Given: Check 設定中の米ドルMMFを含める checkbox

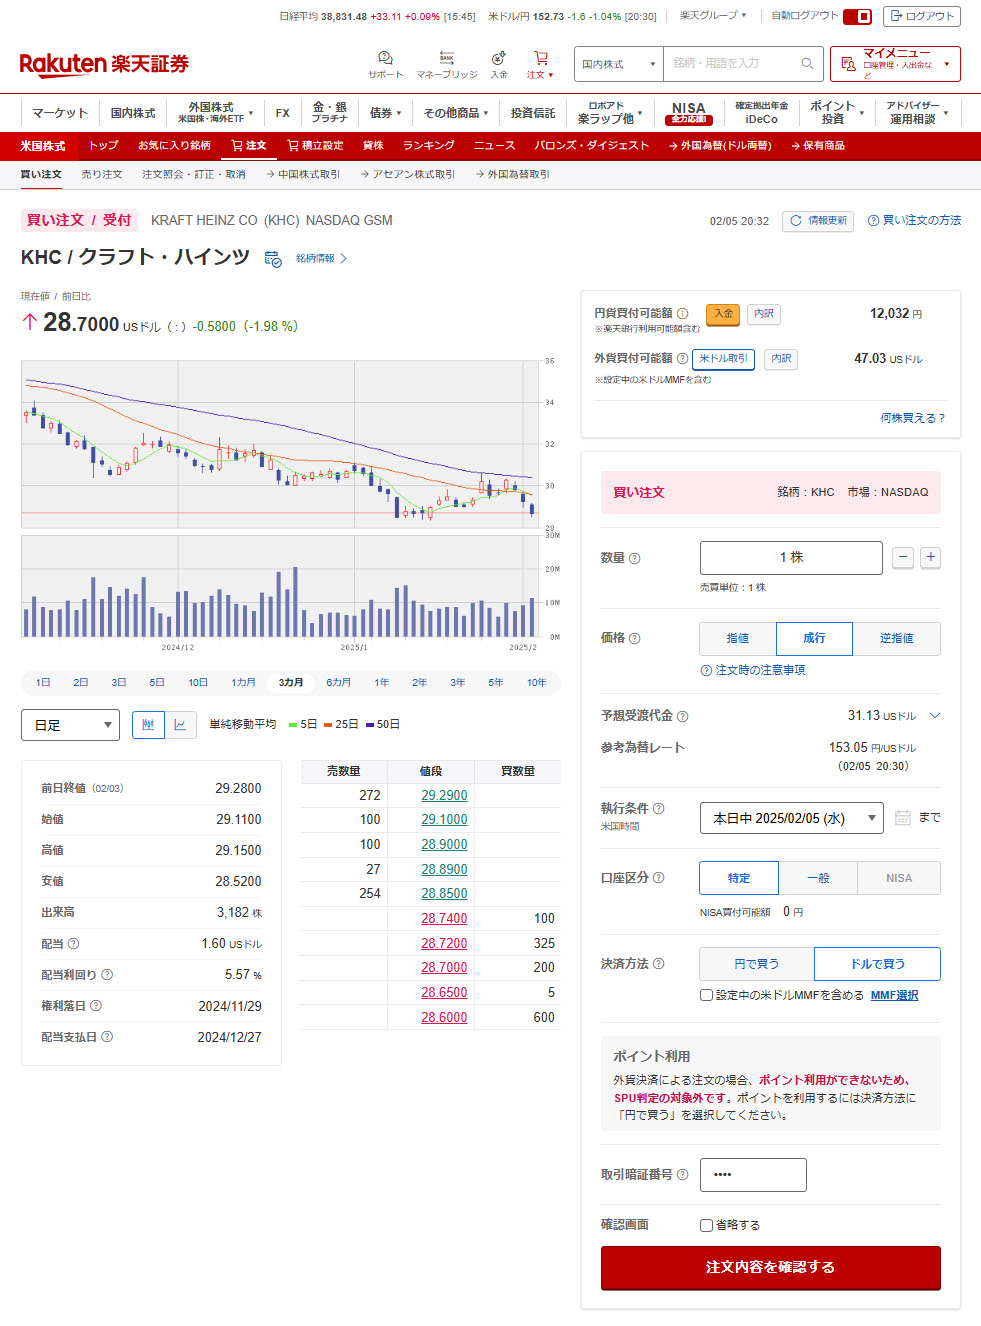Looking at the screenshot, I should click(x=707, y=995).
